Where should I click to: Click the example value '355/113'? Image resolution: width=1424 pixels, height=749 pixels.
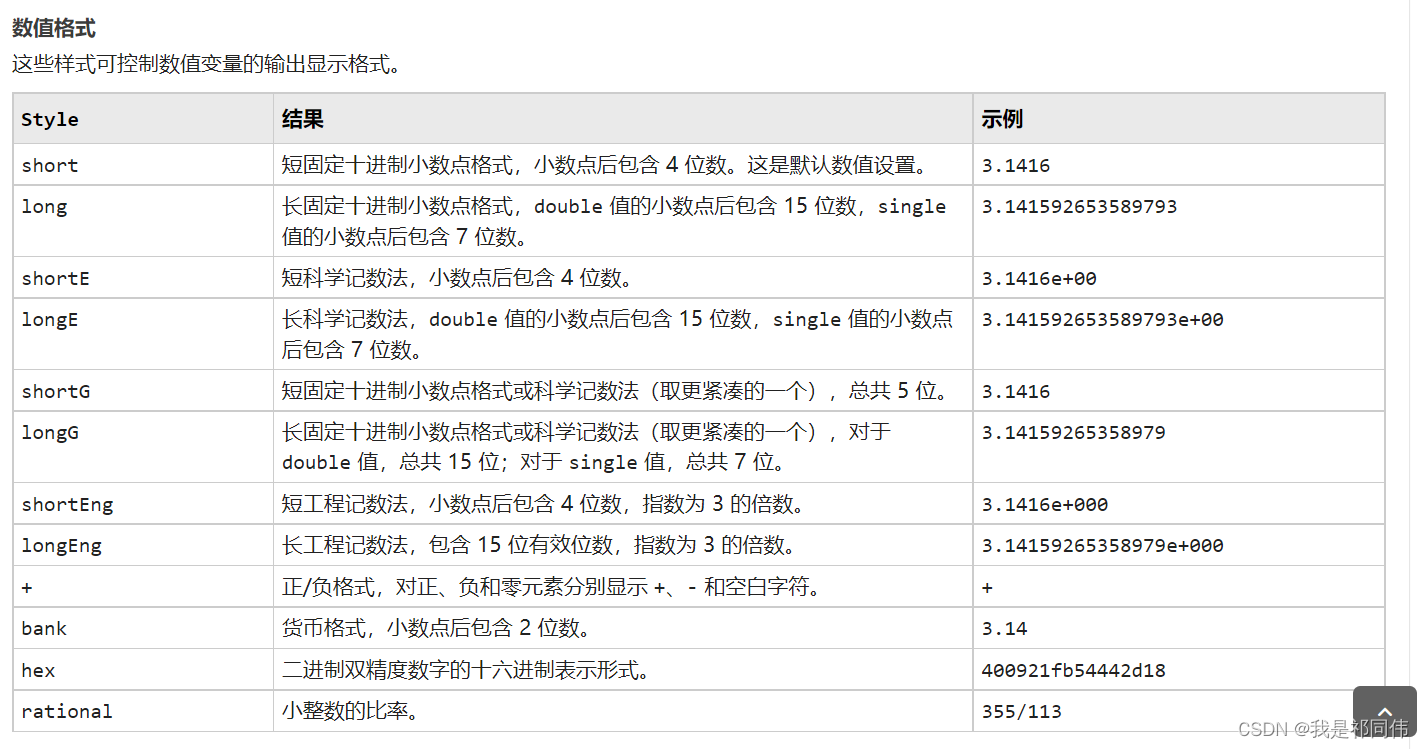[1021, 711]
